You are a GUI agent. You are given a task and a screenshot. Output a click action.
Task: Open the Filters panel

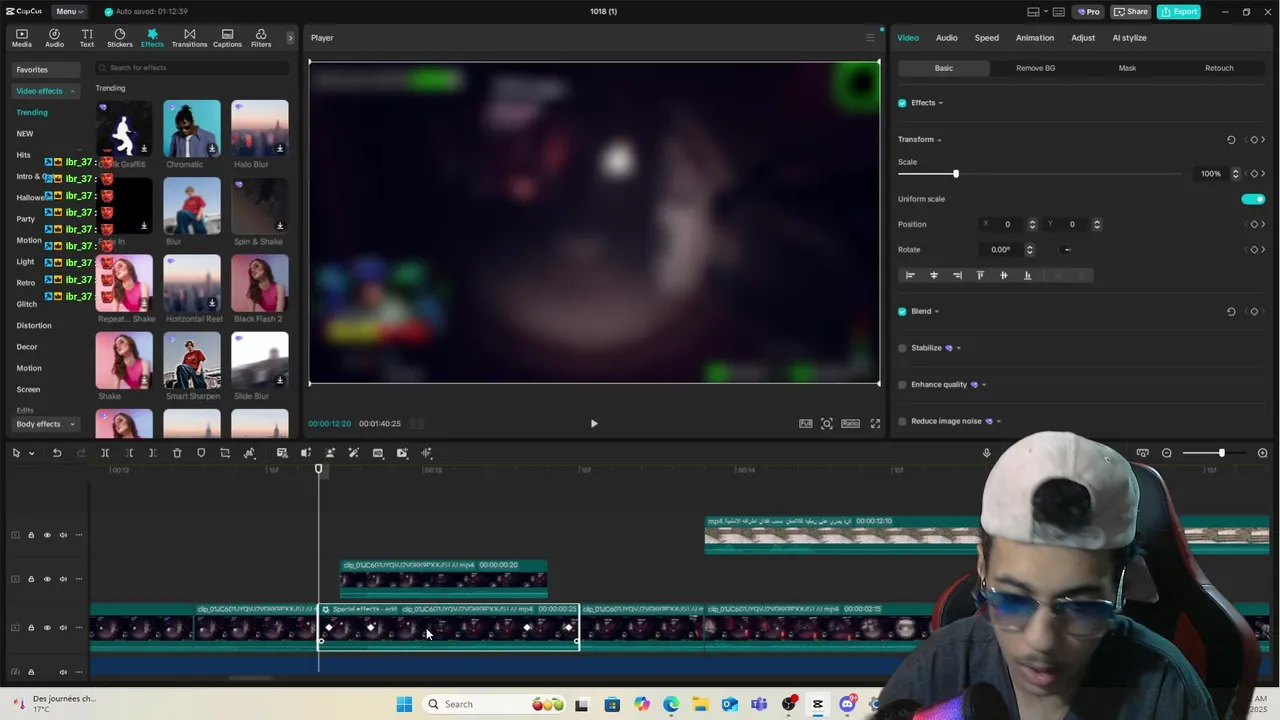pos(261,38)
